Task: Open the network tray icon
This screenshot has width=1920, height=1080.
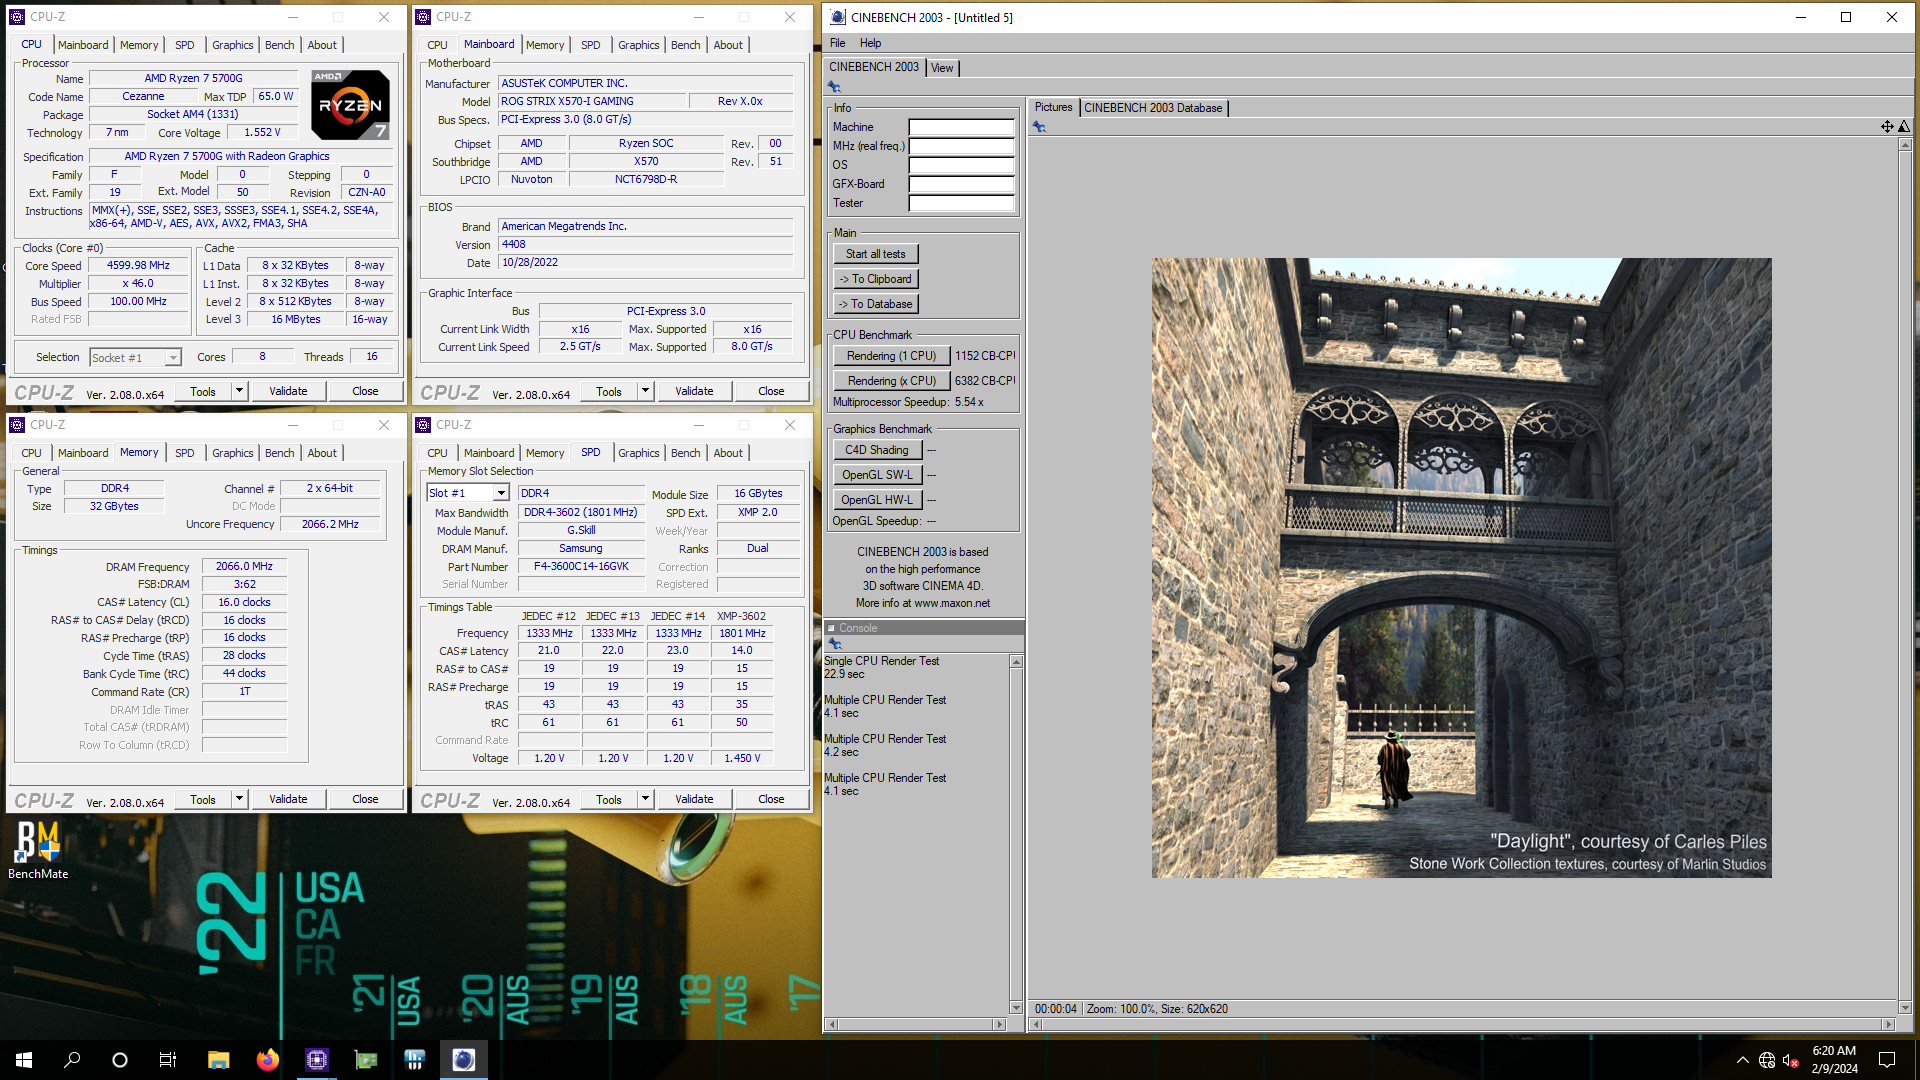Action: point(1767,1060)
